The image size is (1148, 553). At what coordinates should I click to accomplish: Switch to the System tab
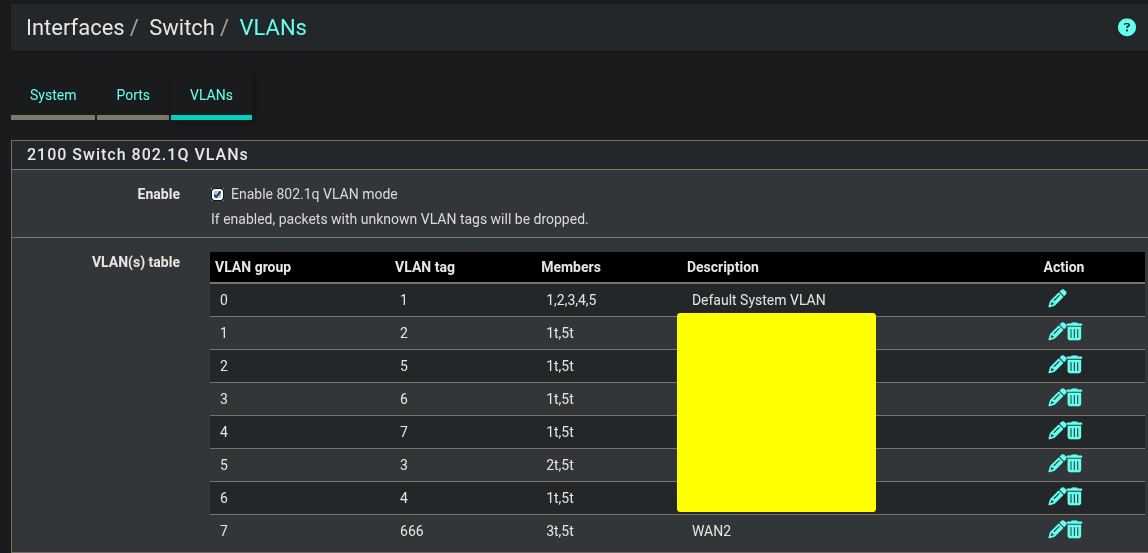point(53,95)
